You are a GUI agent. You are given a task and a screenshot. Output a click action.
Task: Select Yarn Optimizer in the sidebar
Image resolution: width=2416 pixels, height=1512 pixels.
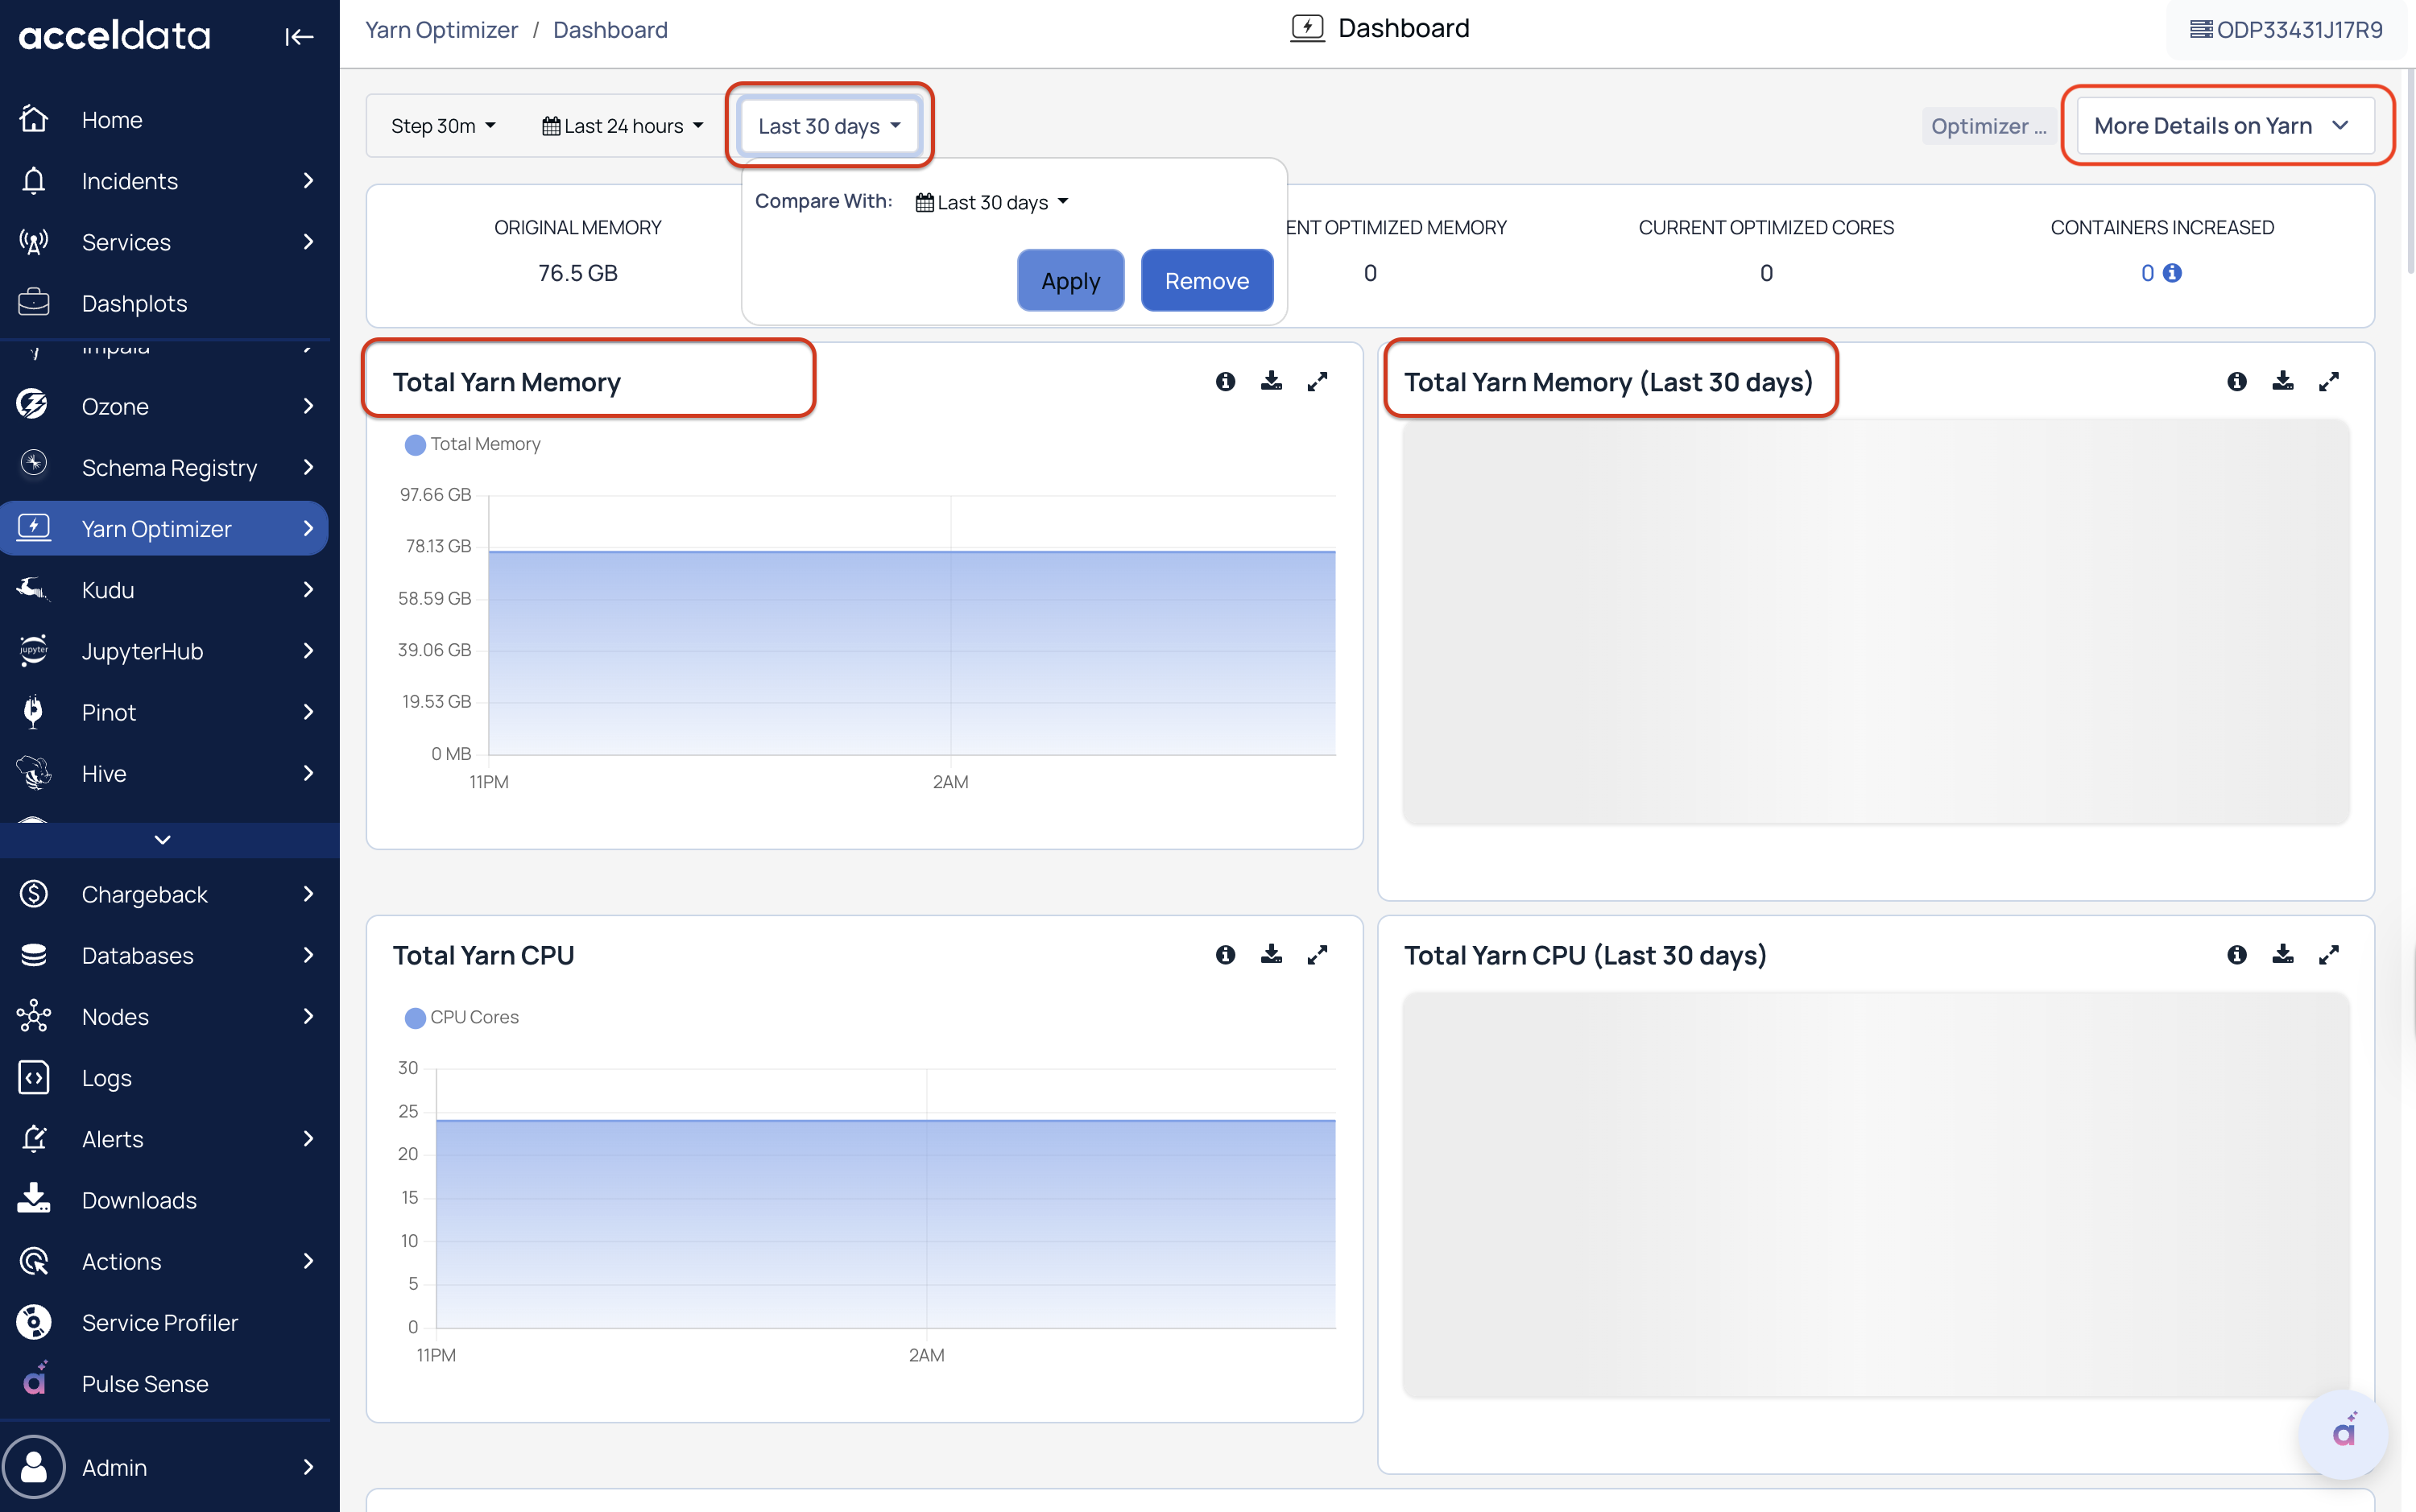coord(165,528)
